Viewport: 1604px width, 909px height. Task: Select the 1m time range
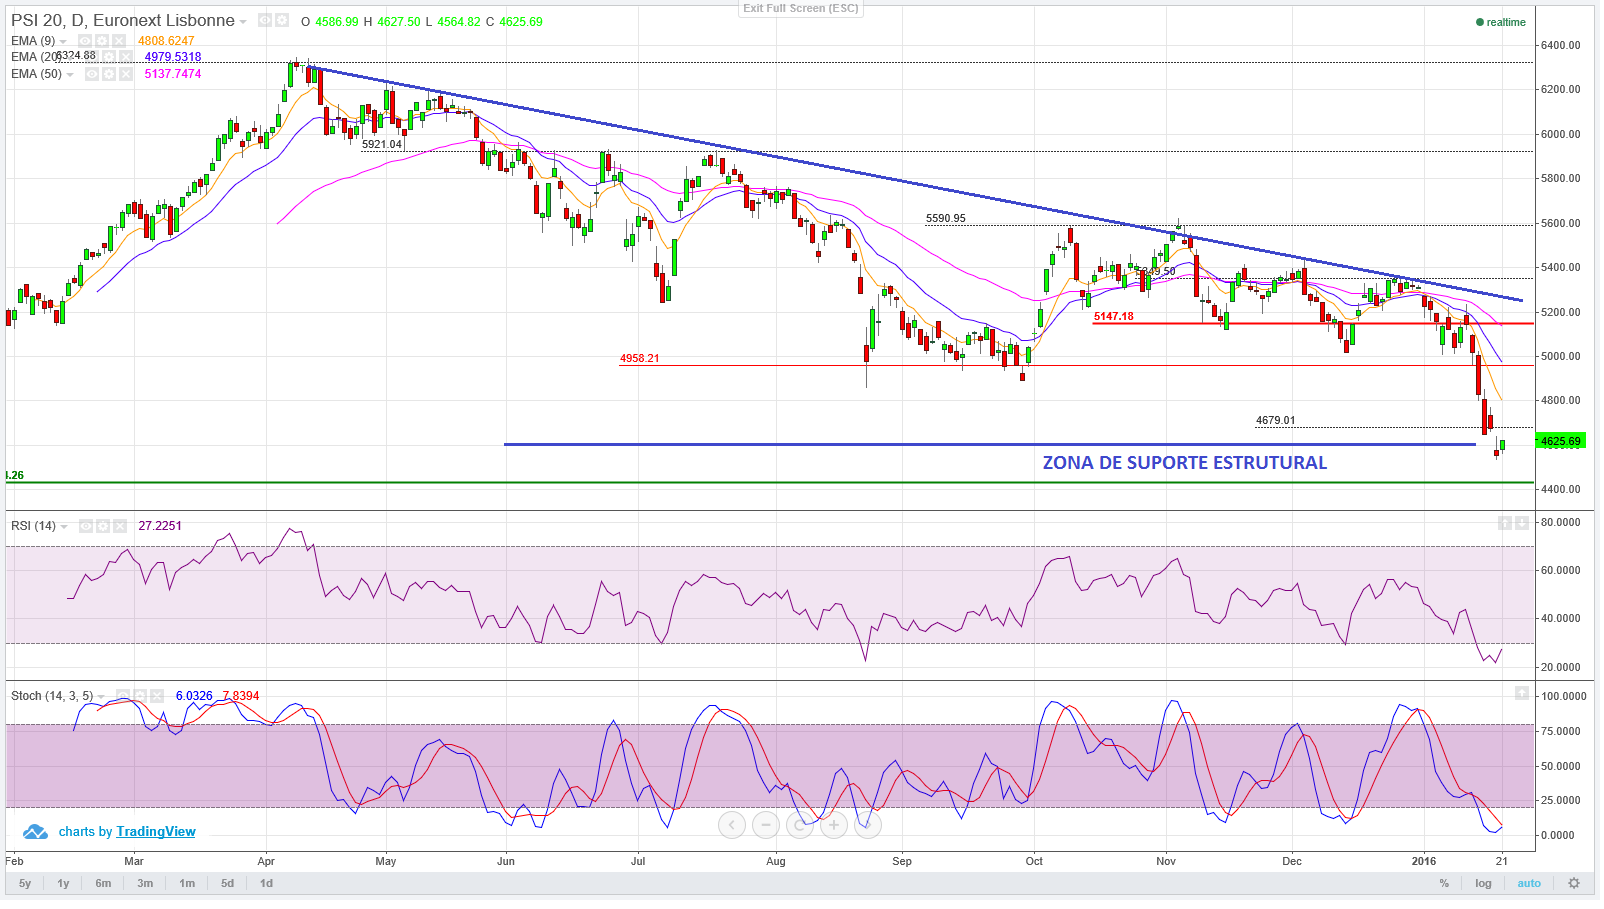click(187, 884)
